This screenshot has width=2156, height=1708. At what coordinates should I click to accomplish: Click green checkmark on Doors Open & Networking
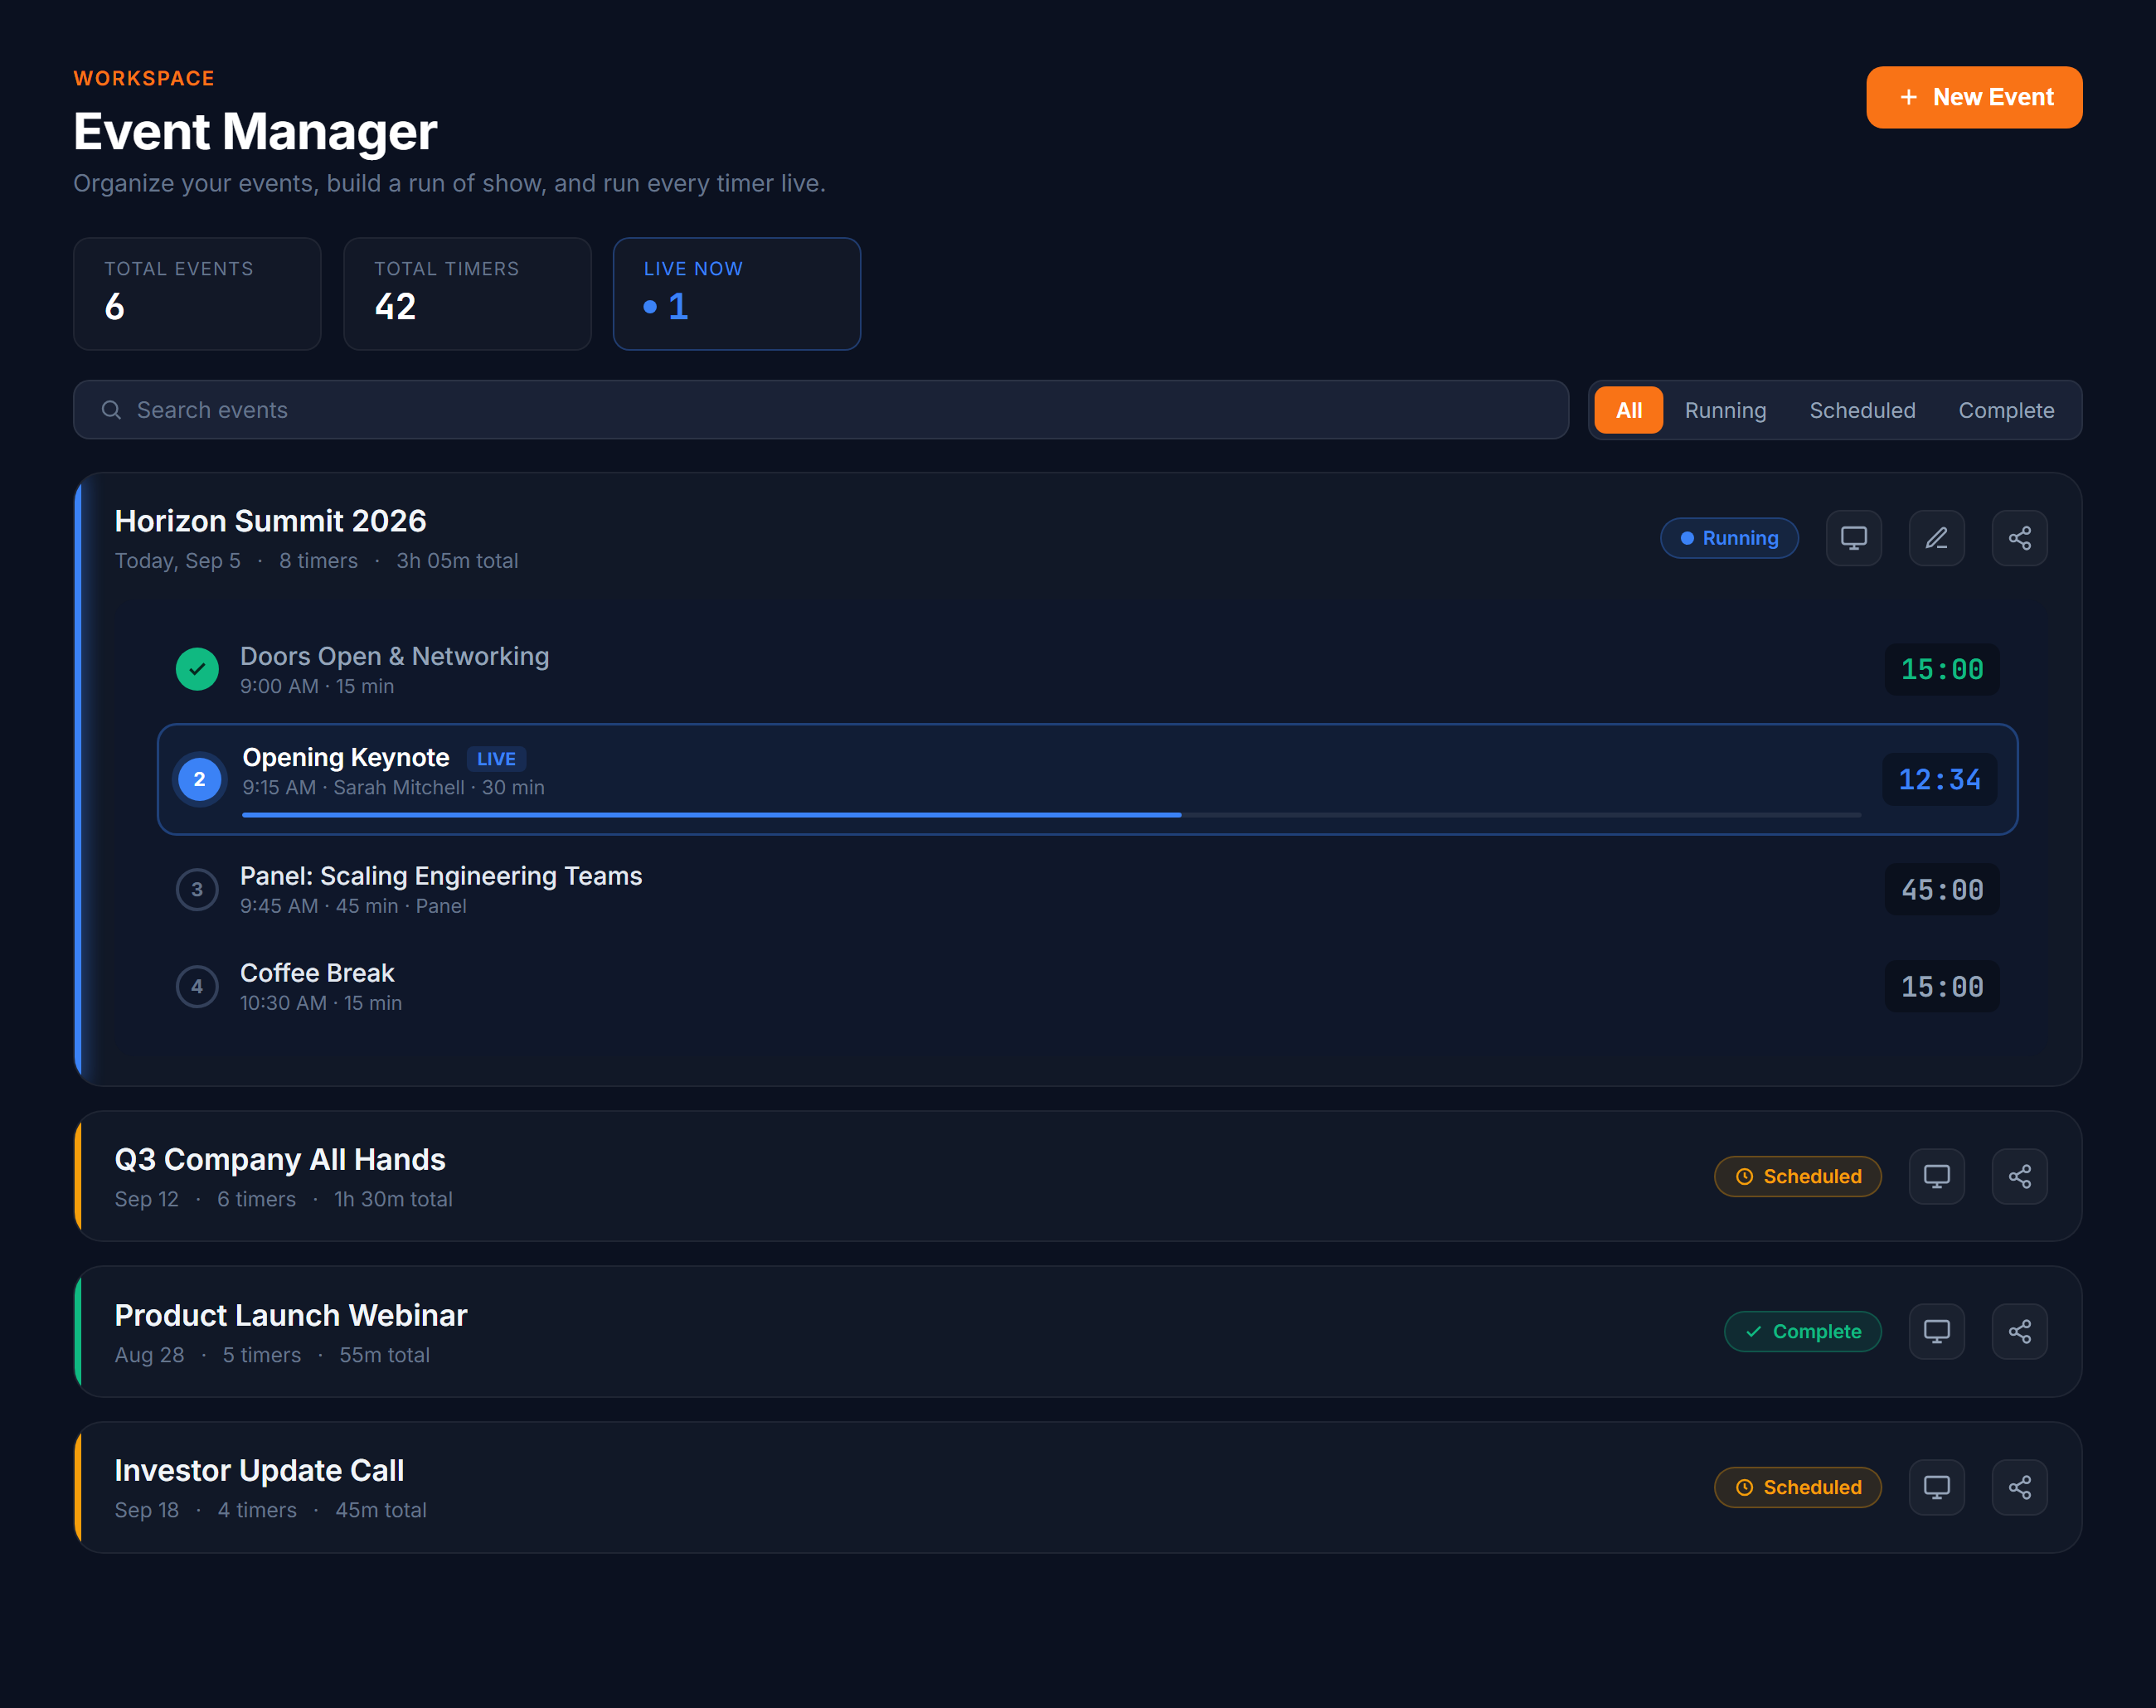pos(197,669)
